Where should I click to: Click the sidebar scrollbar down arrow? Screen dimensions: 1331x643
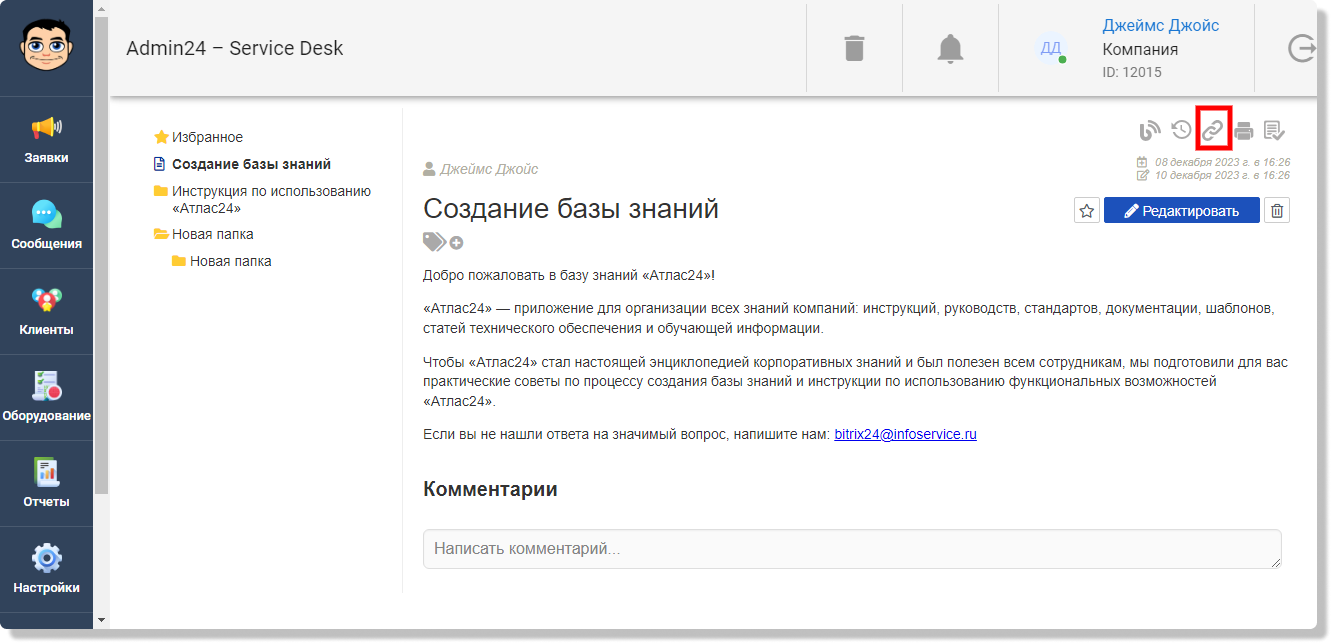click(101, 620)
